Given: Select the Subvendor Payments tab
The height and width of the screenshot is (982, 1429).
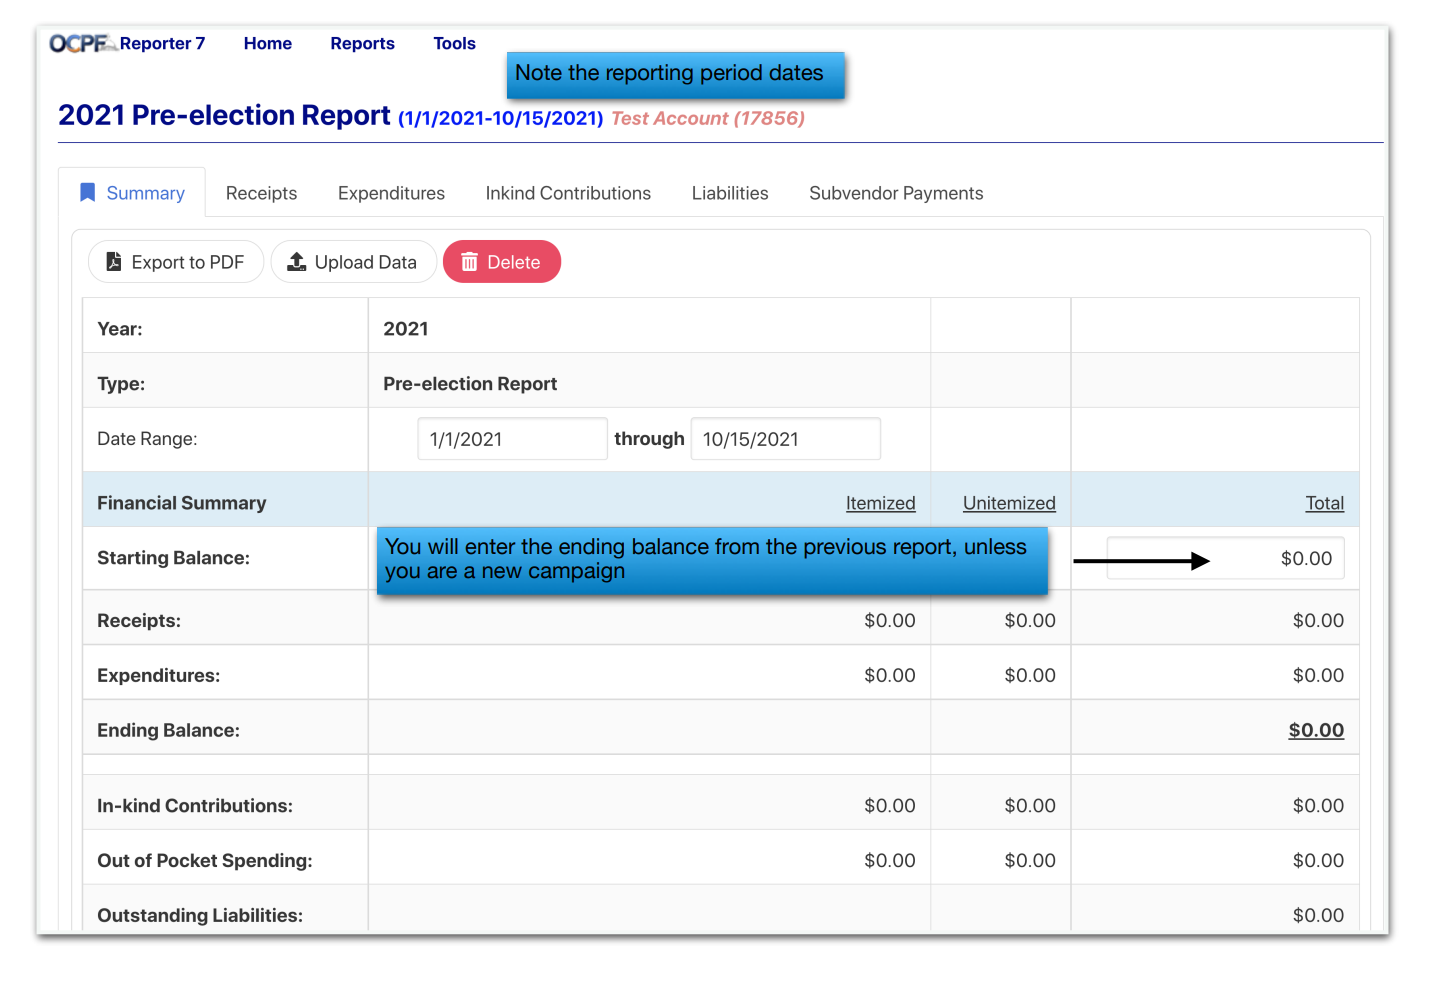Looking at the screenshot, I should 896,193.
